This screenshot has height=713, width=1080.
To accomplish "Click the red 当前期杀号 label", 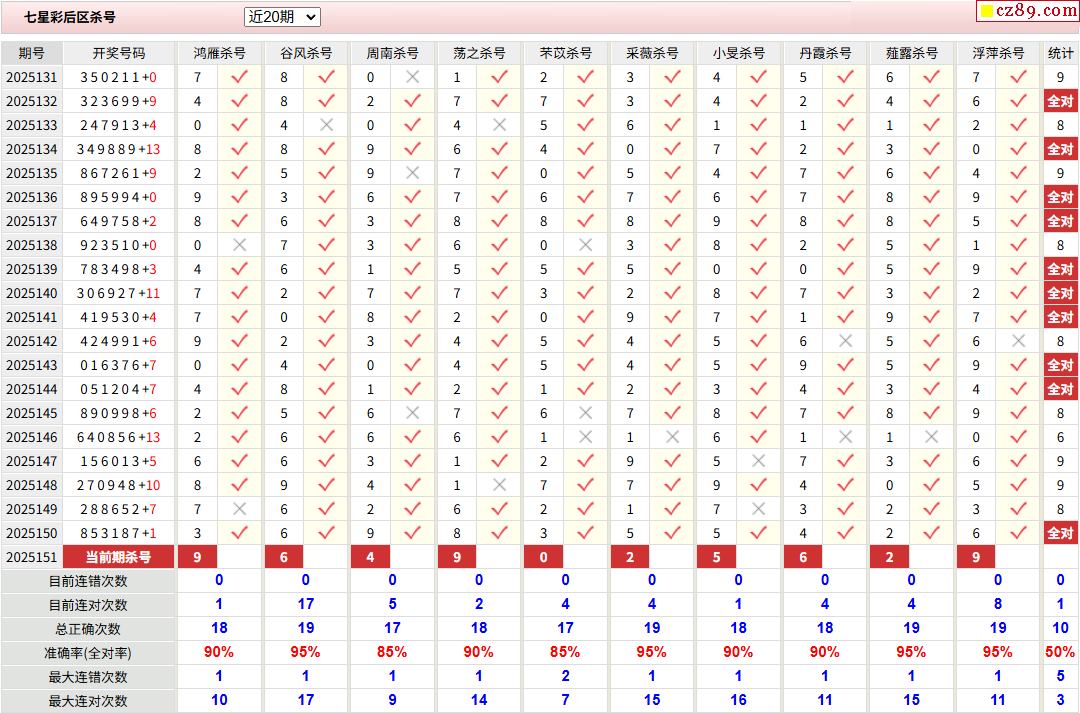I will tap(118, 557).
